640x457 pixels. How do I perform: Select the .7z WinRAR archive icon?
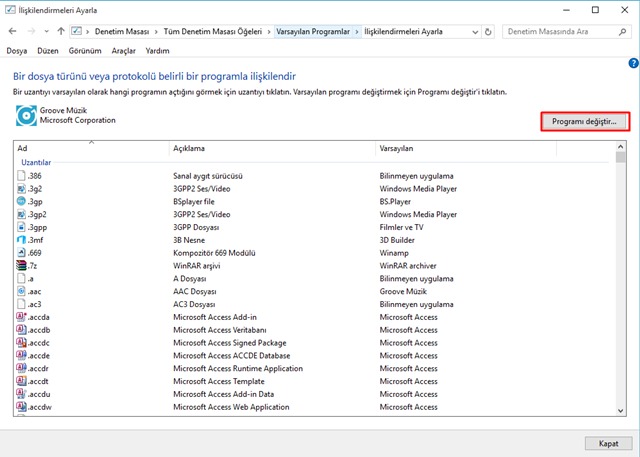(x=21, y=266)
